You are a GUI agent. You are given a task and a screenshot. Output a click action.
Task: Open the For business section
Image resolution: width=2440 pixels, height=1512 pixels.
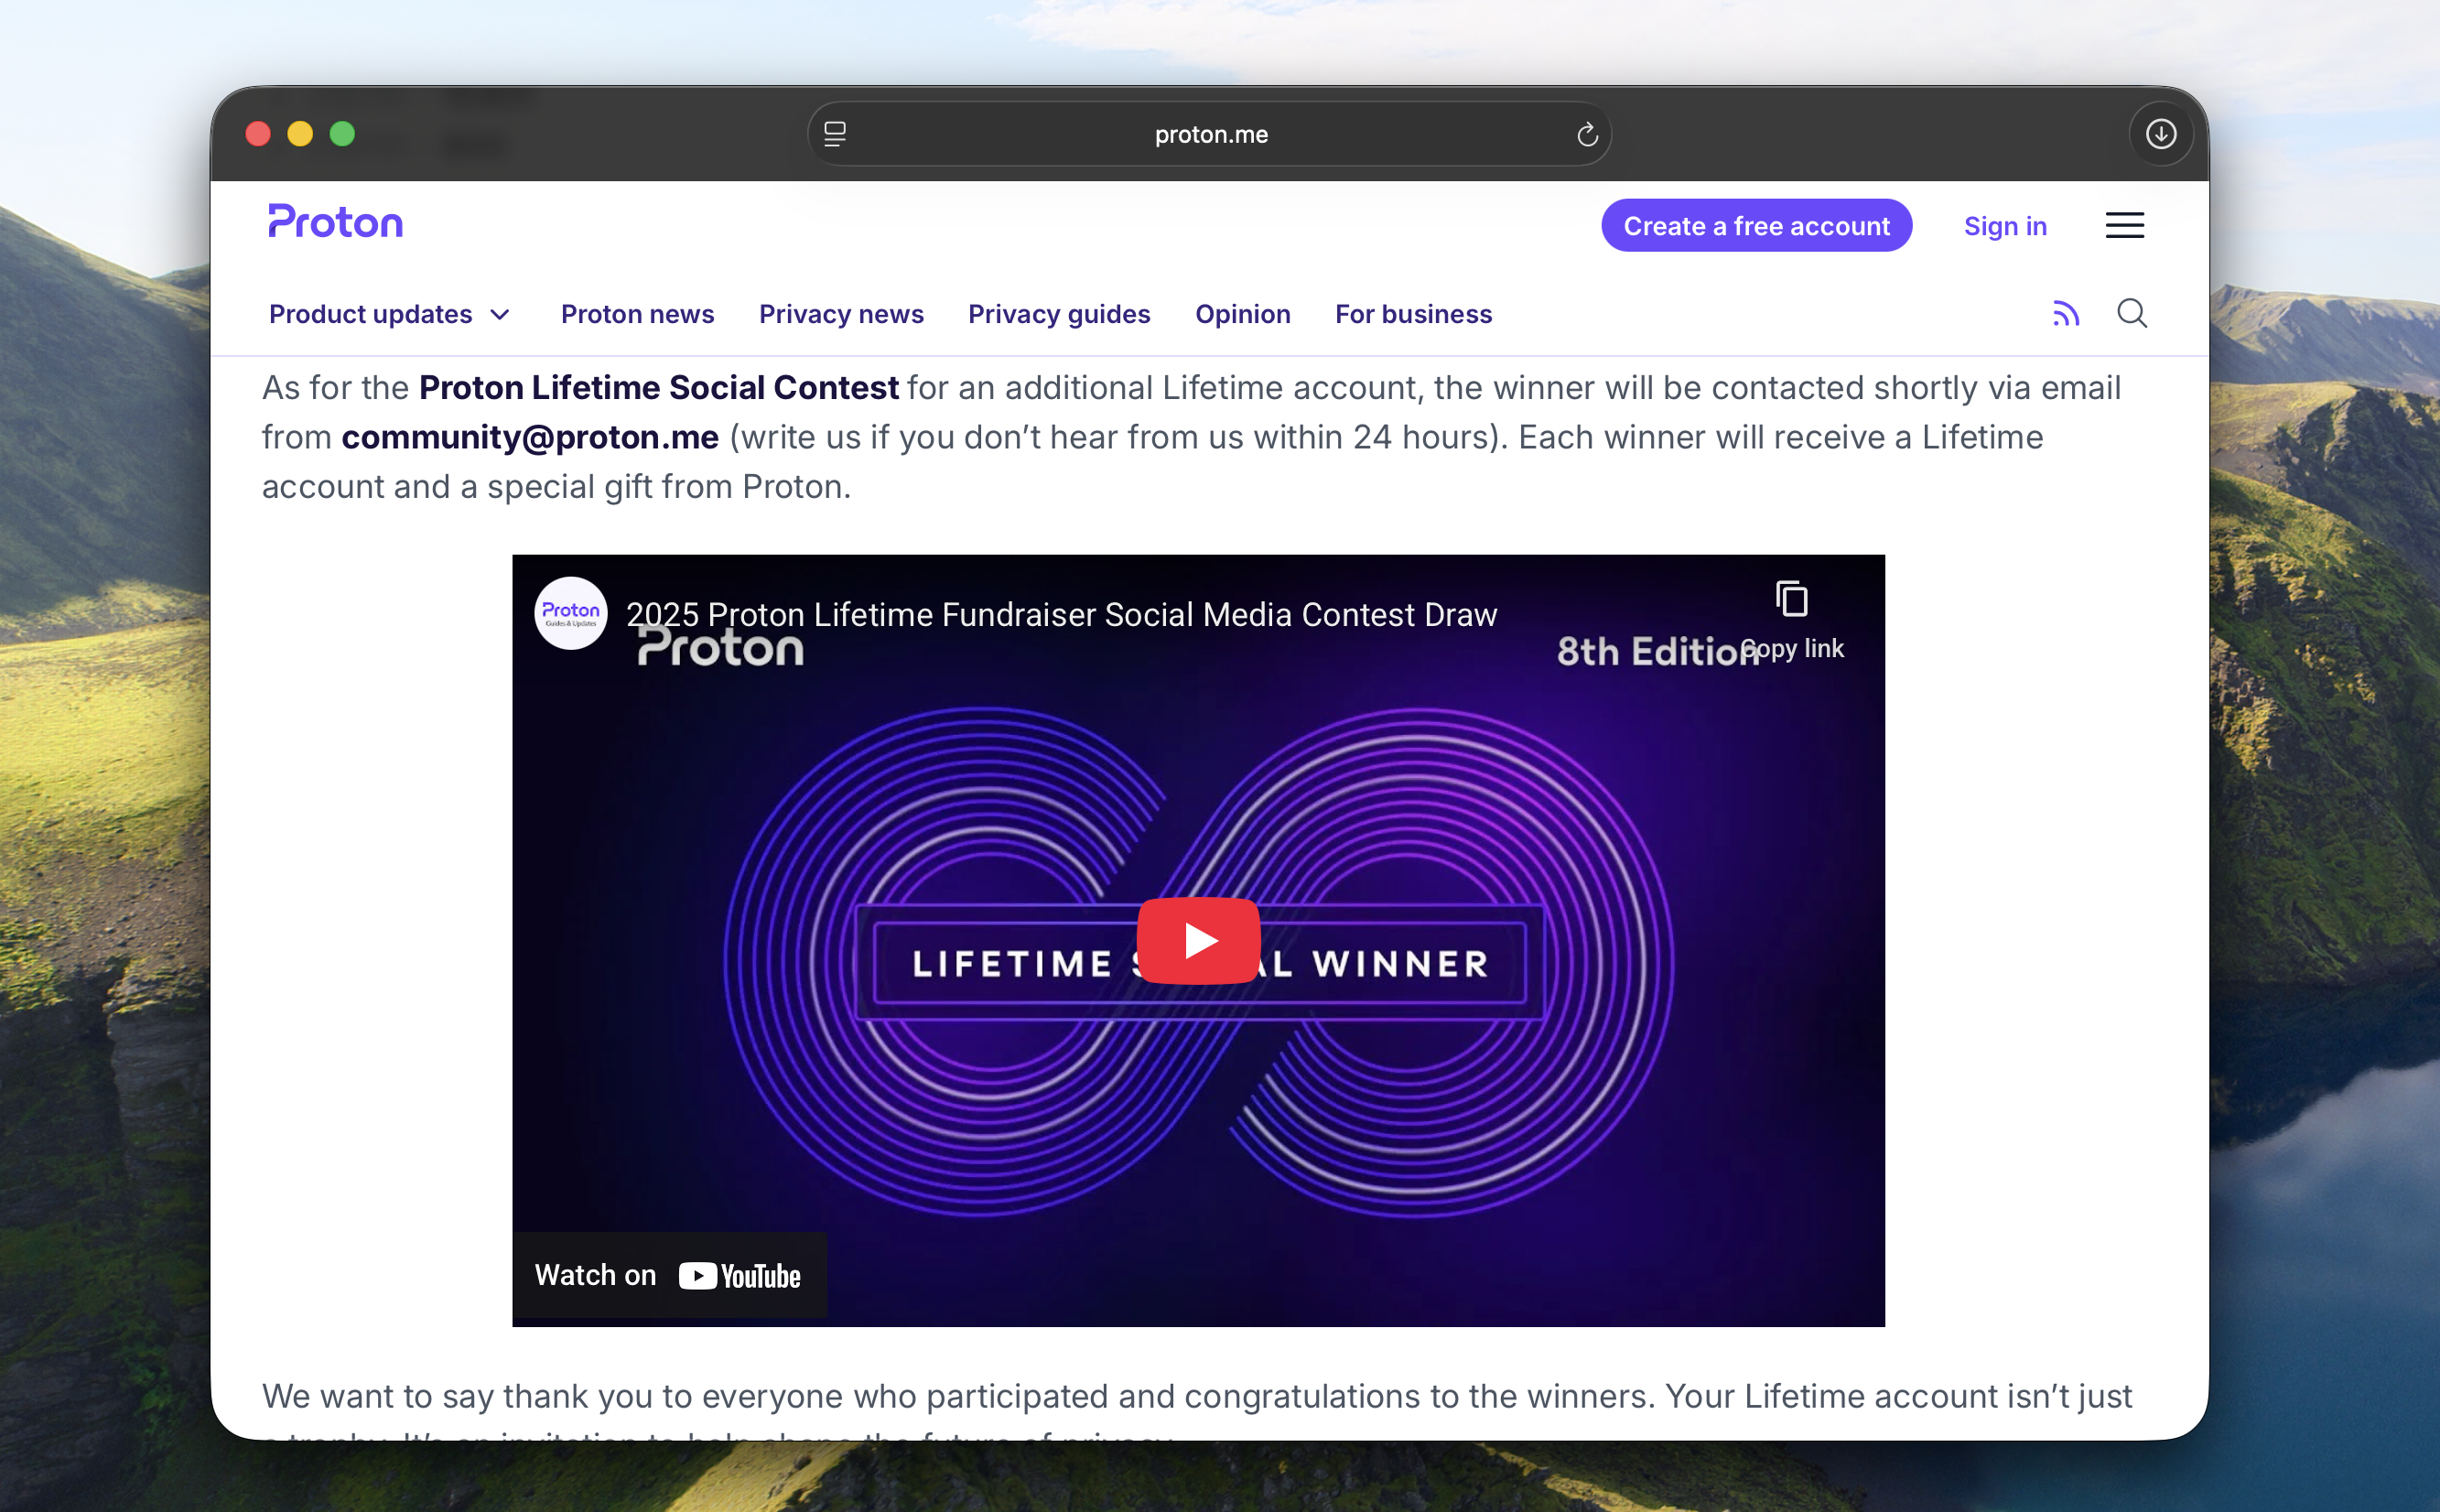(x=1413, y=314)
